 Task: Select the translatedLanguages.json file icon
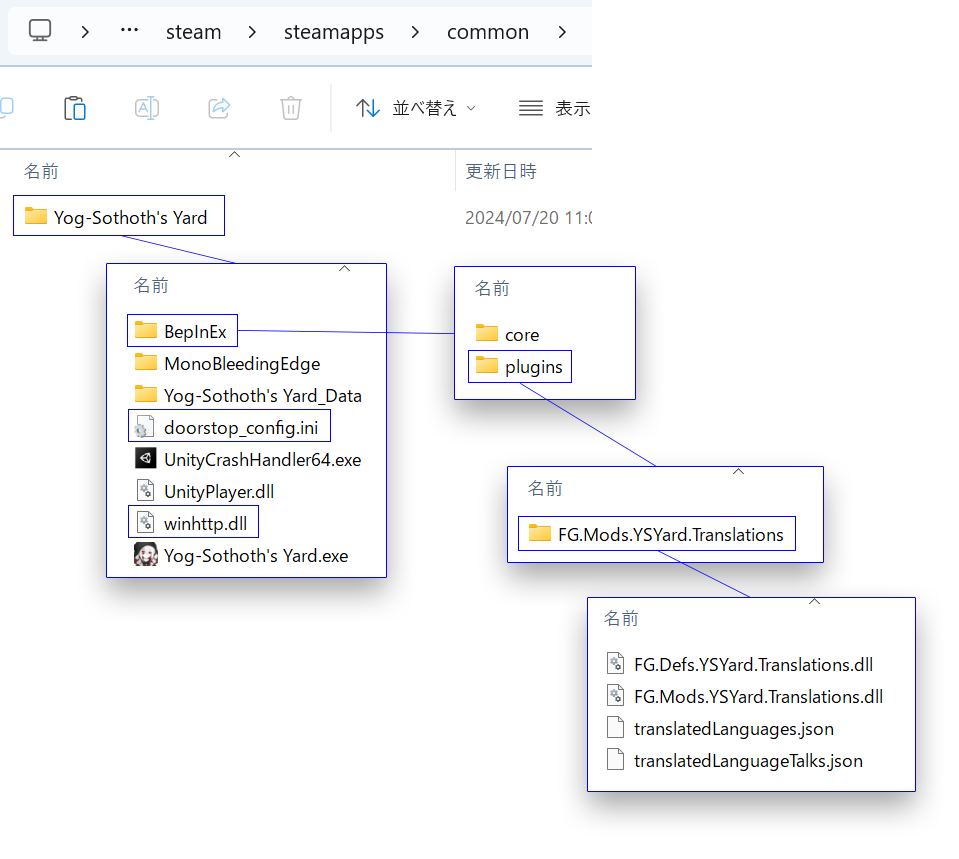pyautogui.click(x=615, y=727)
